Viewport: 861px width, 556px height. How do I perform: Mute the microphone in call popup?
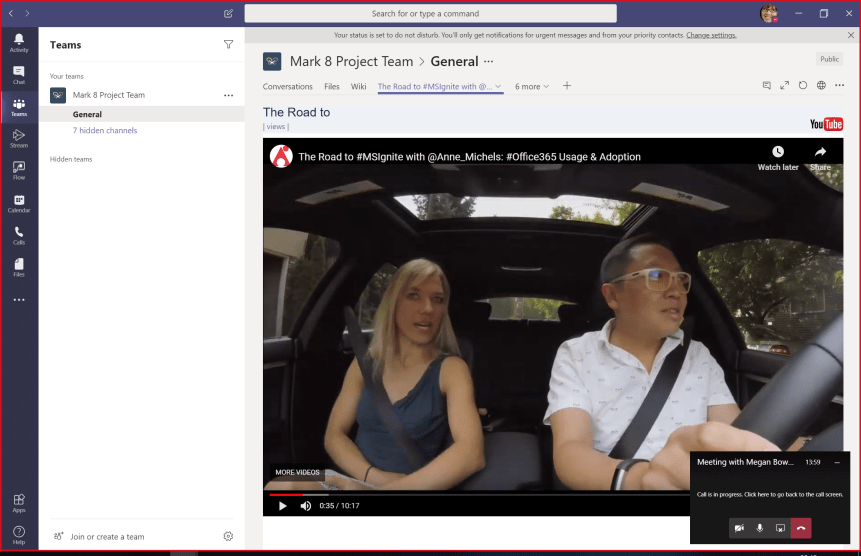[760, 527]
